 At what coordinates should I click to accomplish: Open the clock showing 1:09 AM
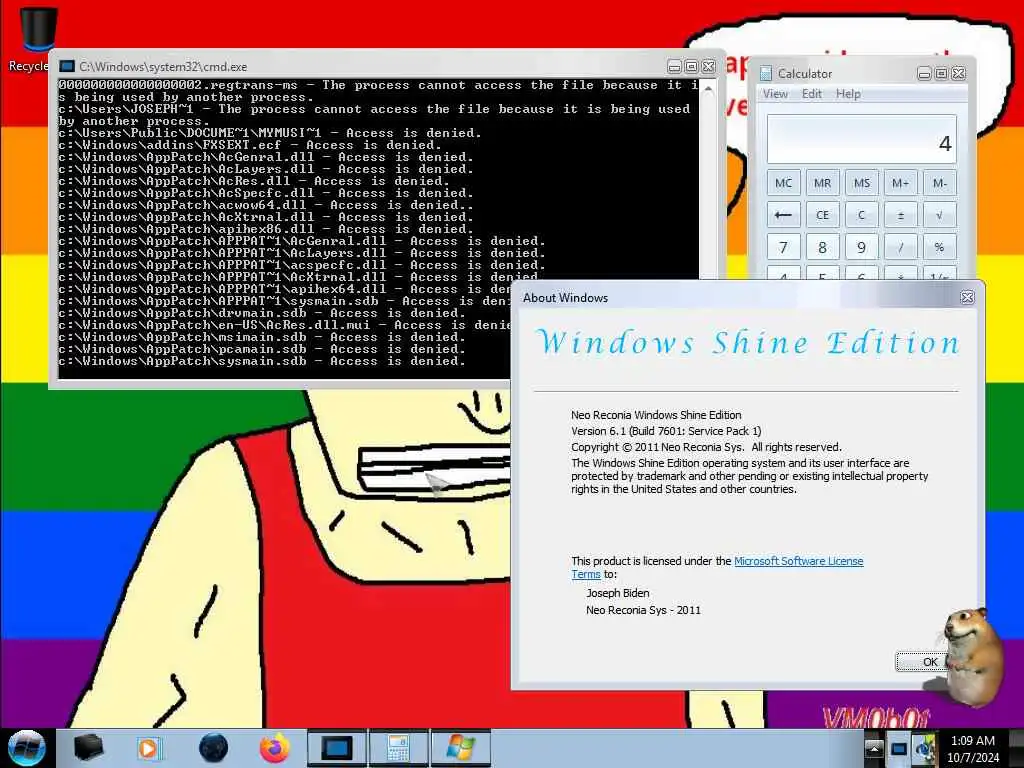tap(973, 749)
